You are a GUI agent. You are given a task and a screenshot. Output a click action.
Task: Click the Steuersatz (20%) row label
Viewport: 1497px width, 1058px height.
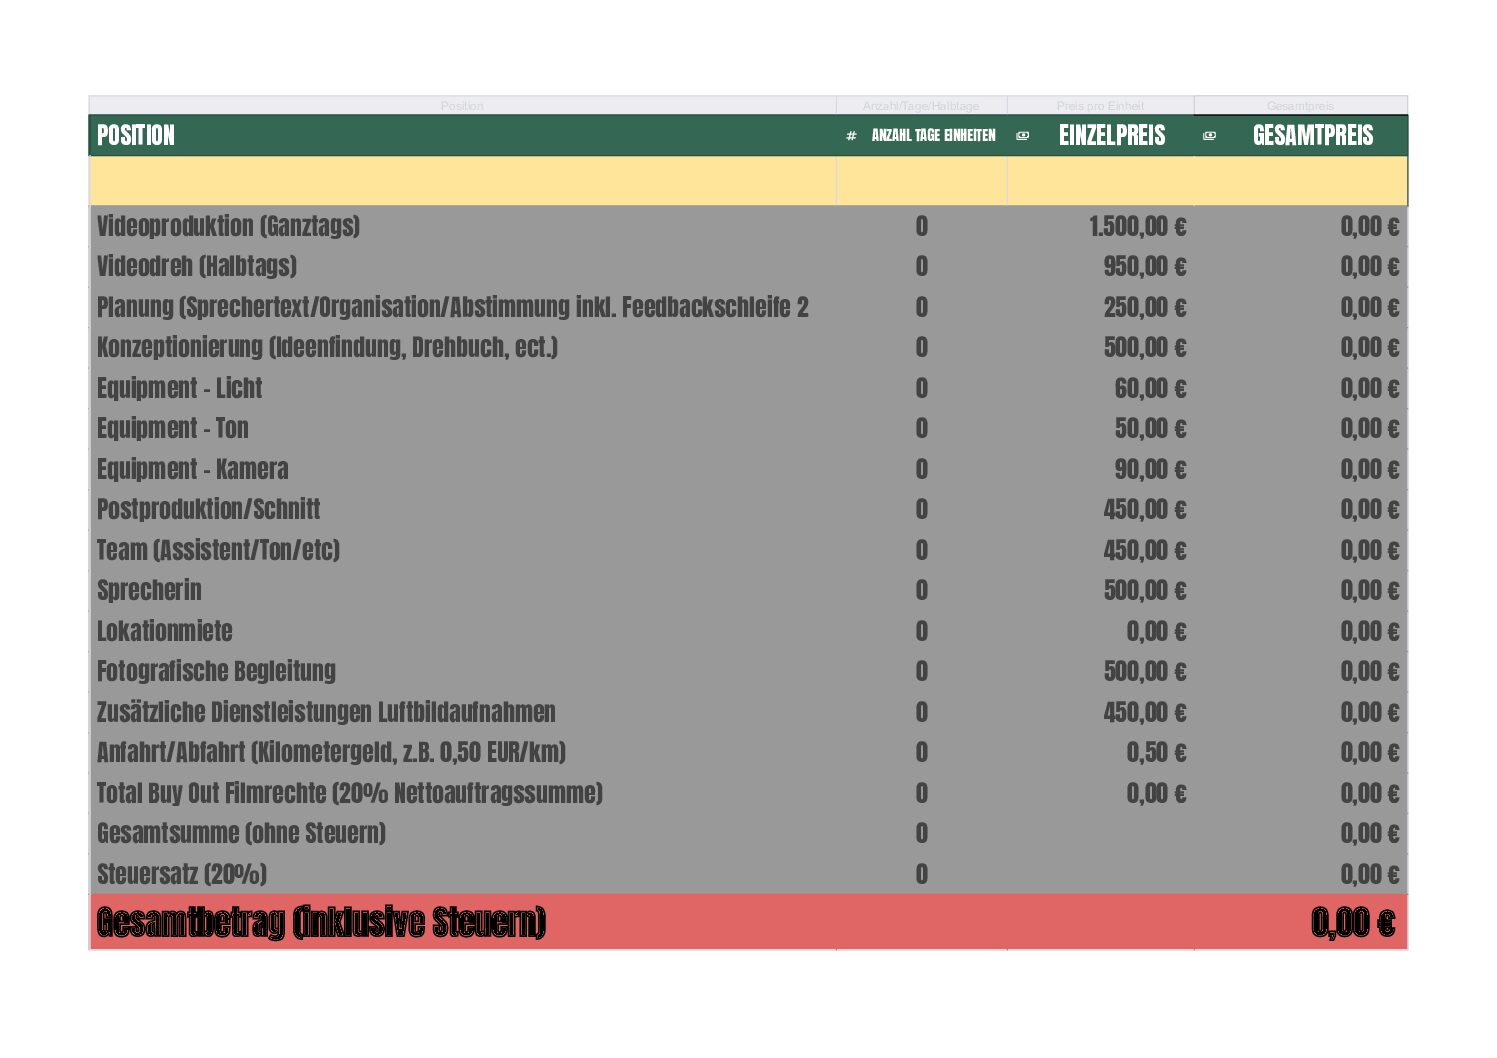[x=181, y=874]
